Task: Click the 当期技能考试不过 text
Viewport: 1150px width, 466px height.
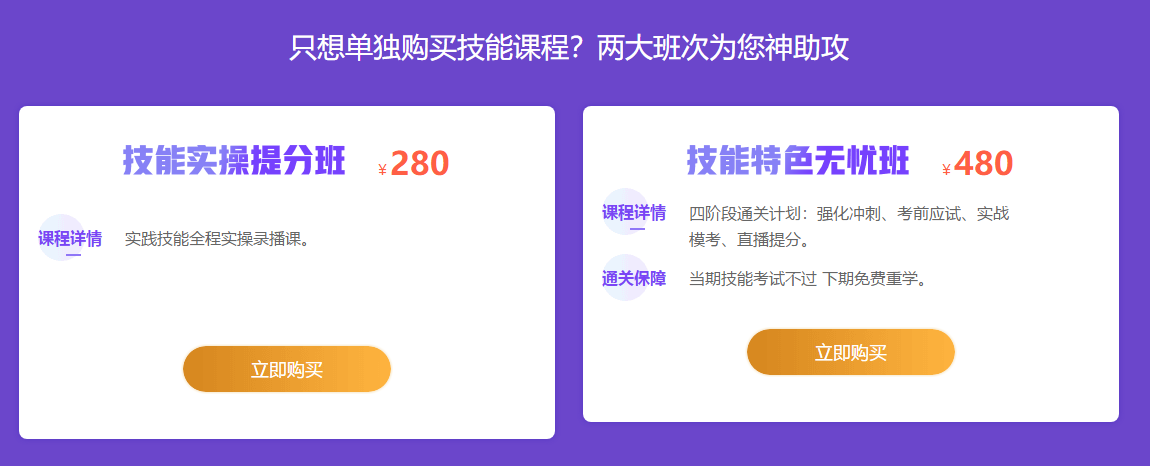Action: [x=753, y=279]
